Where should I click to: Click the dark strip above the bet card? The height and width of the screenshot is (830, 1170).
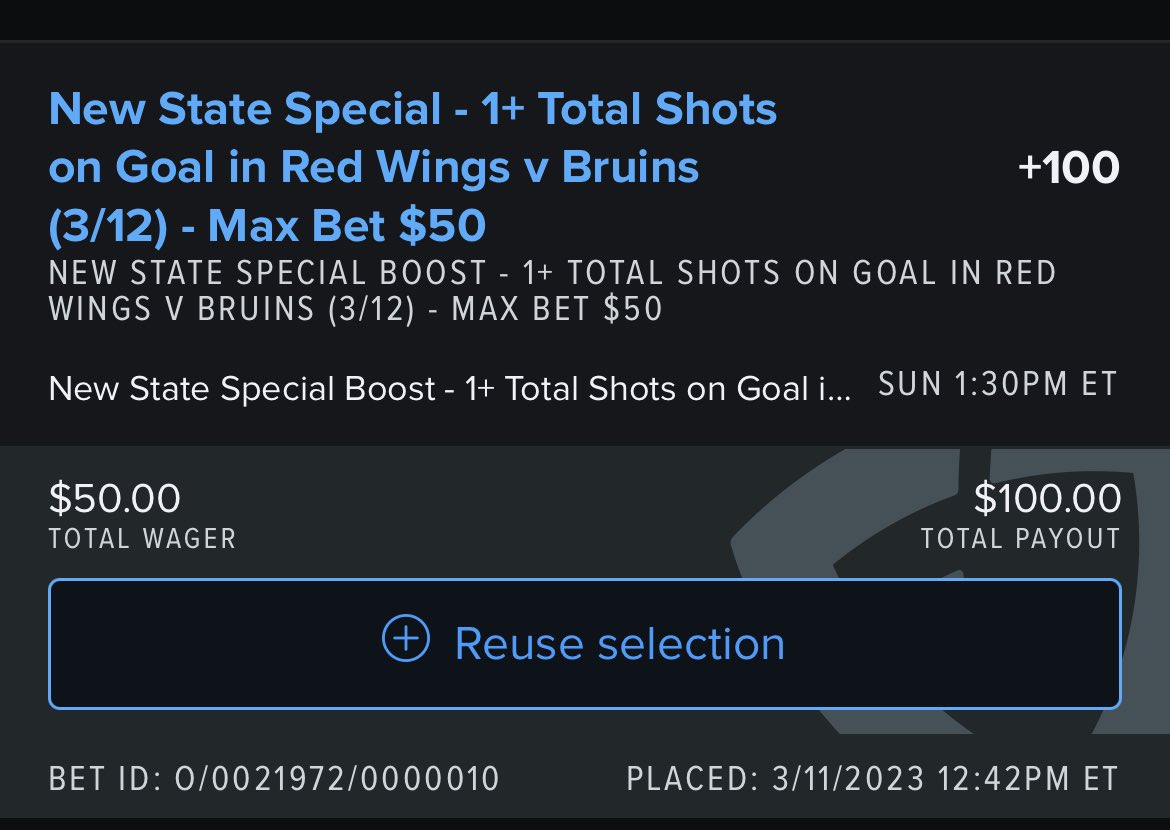click(x=585, y=20)
